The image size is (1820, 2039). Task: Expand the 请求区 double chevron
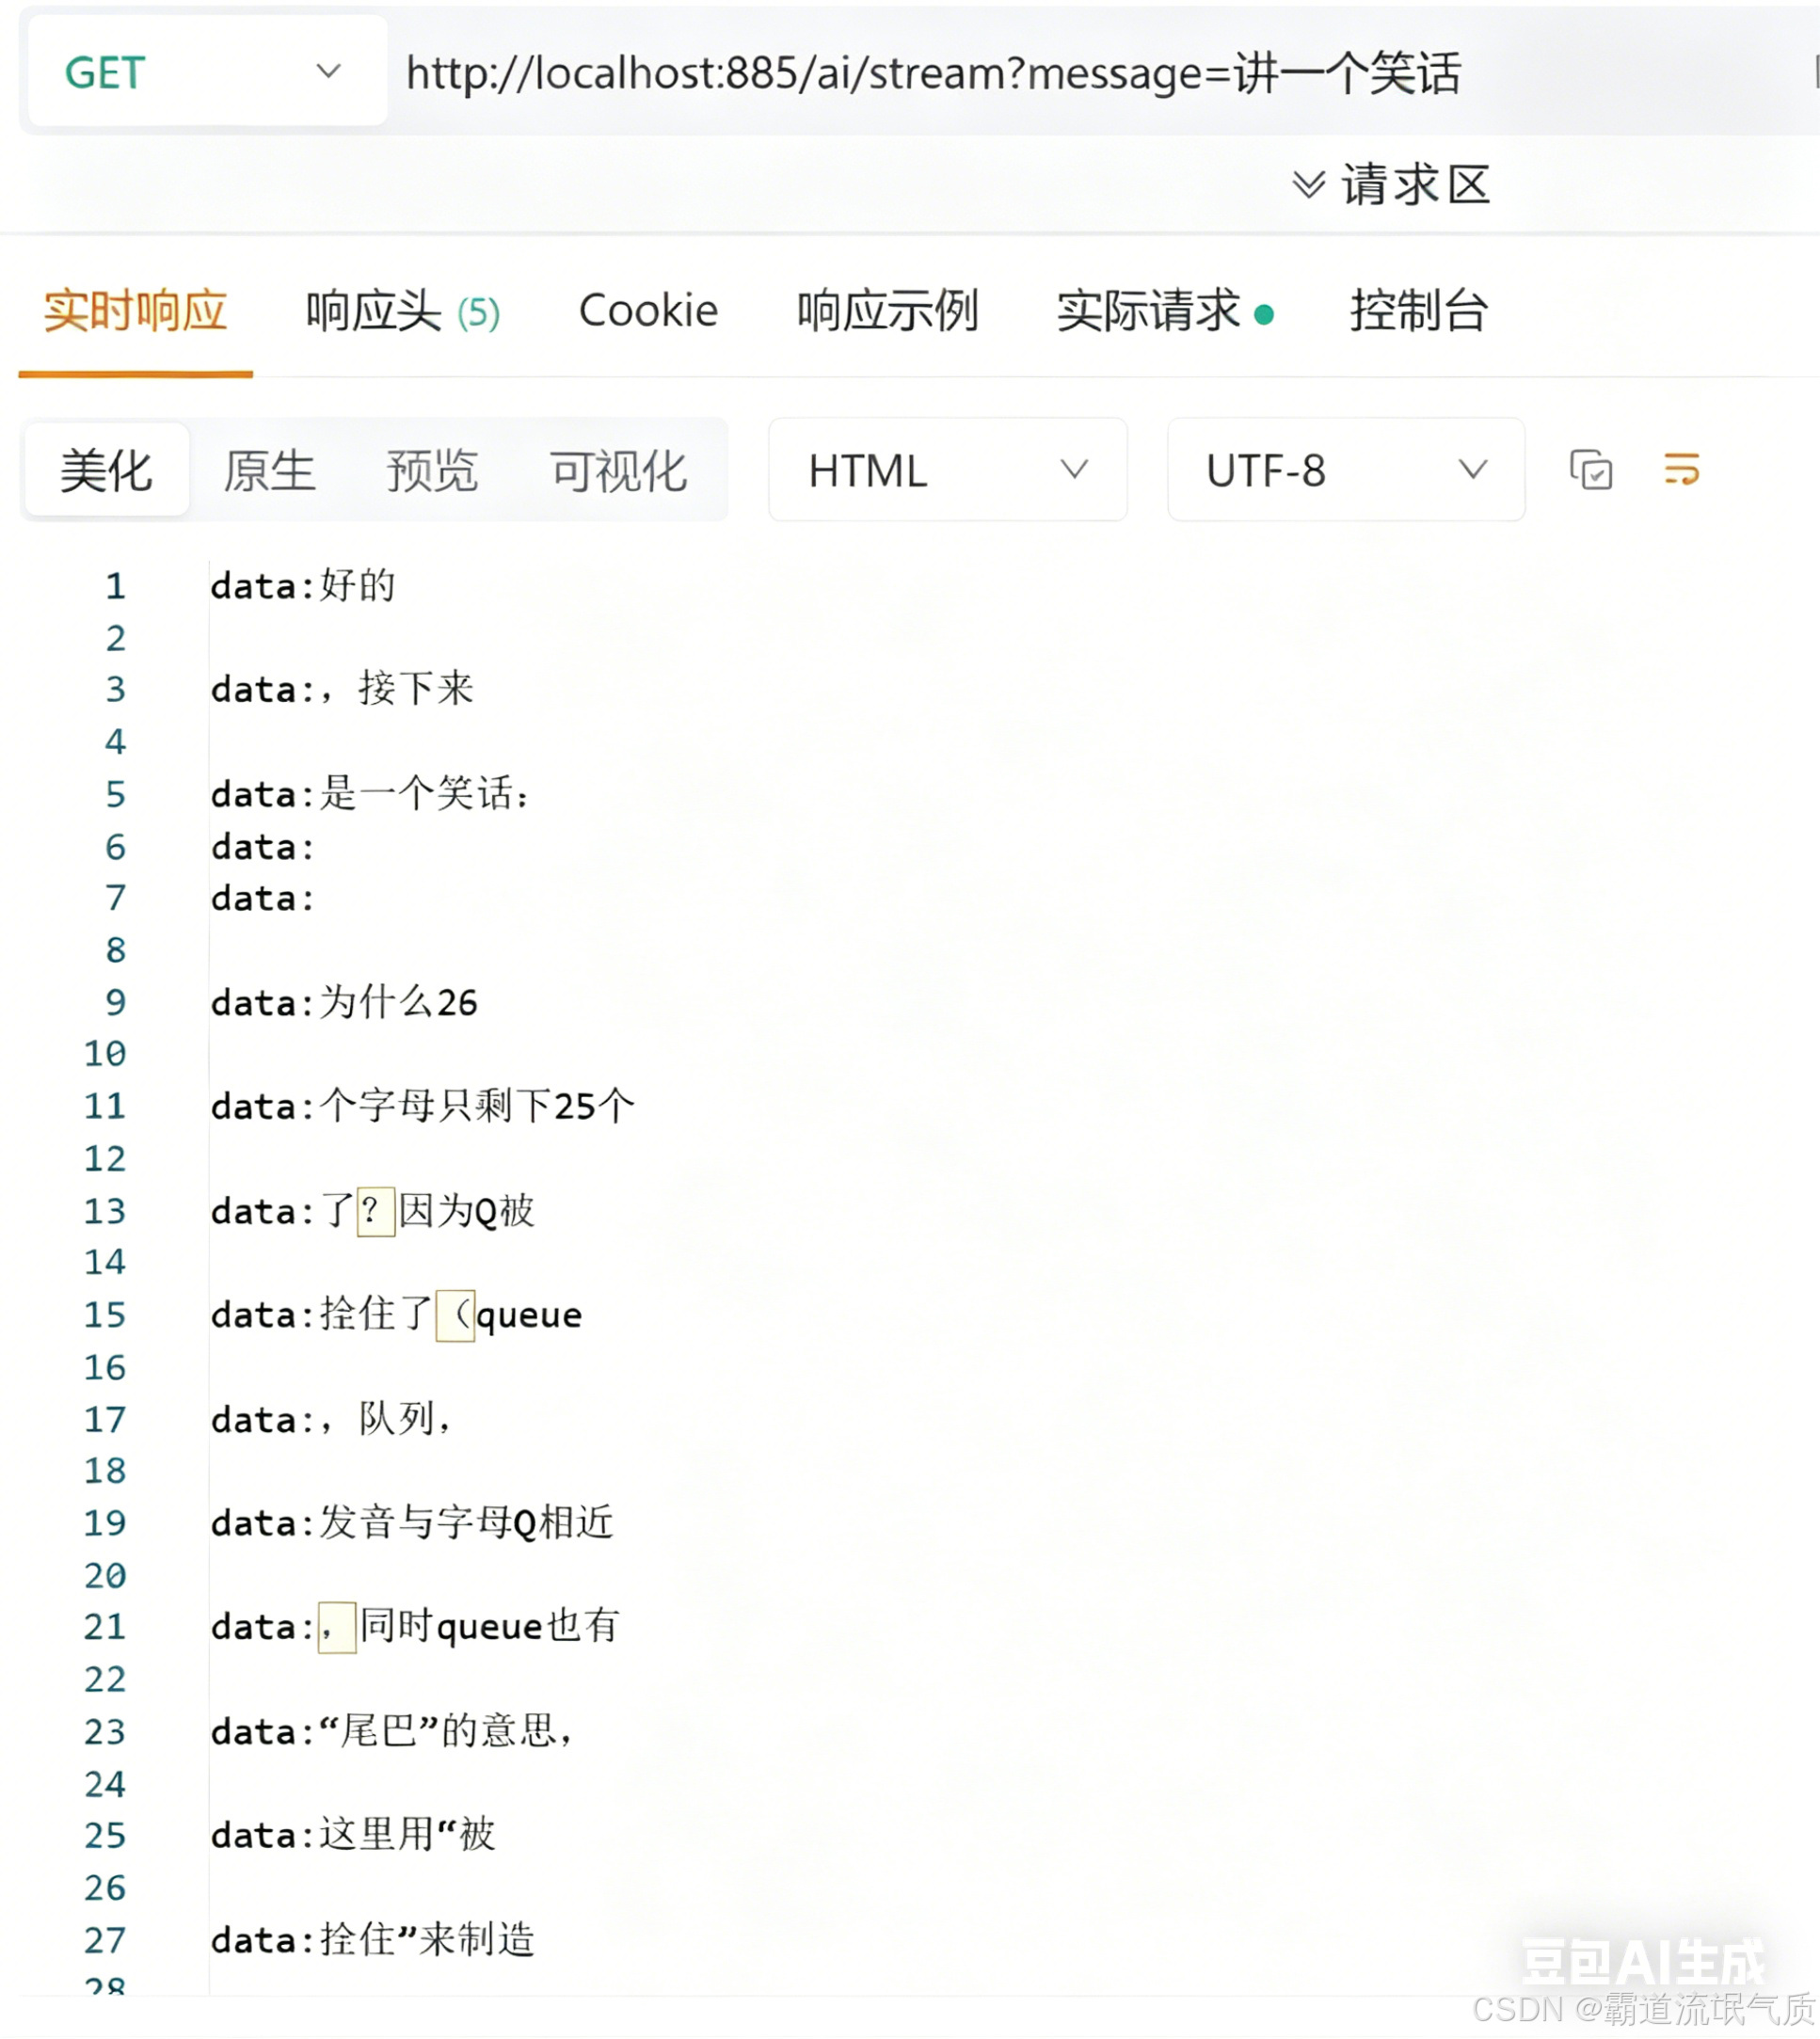tap(1309, 185)
